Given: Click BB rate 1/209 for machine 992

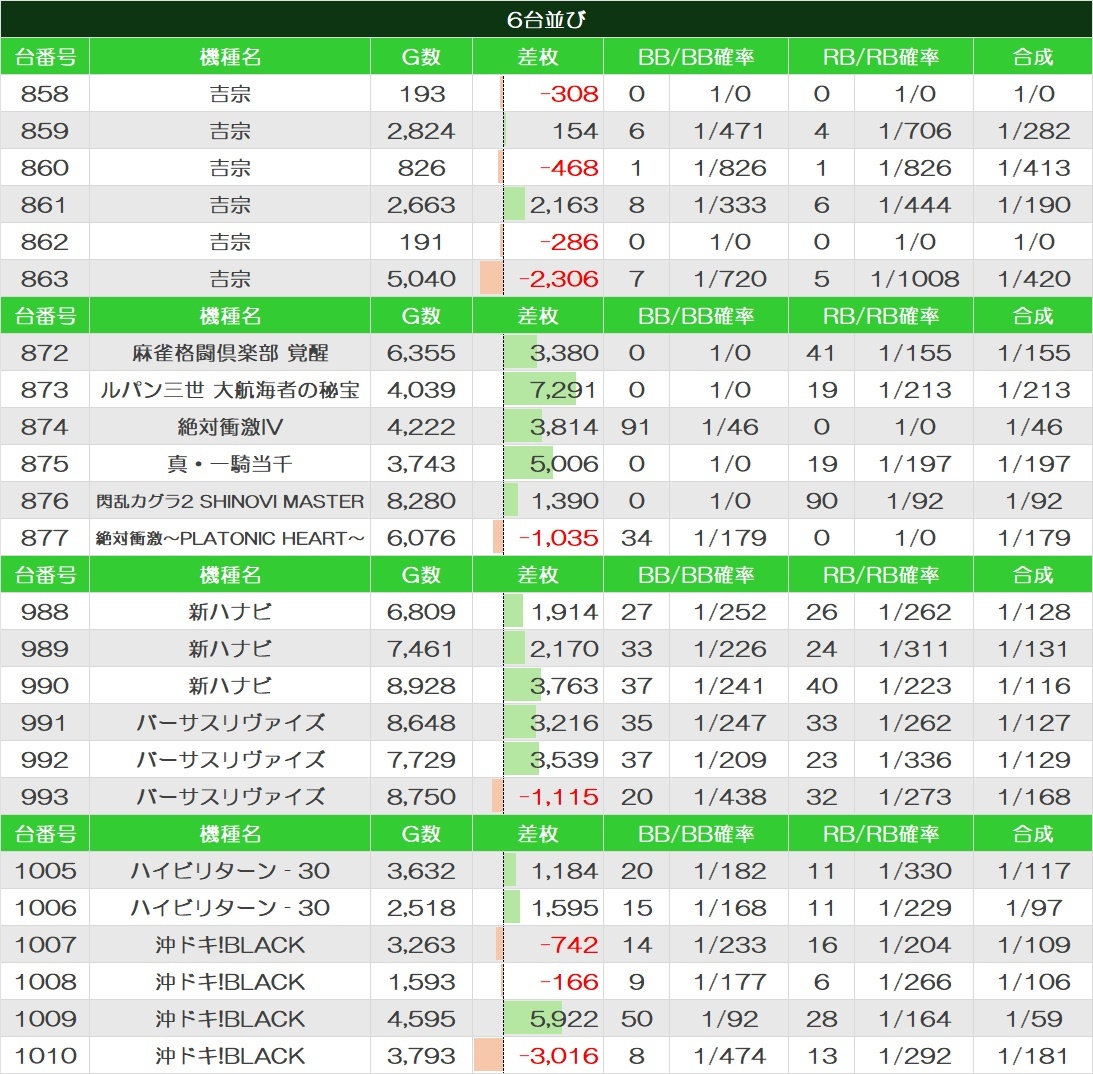Looking at the screenshot, I should click(729, 760).
